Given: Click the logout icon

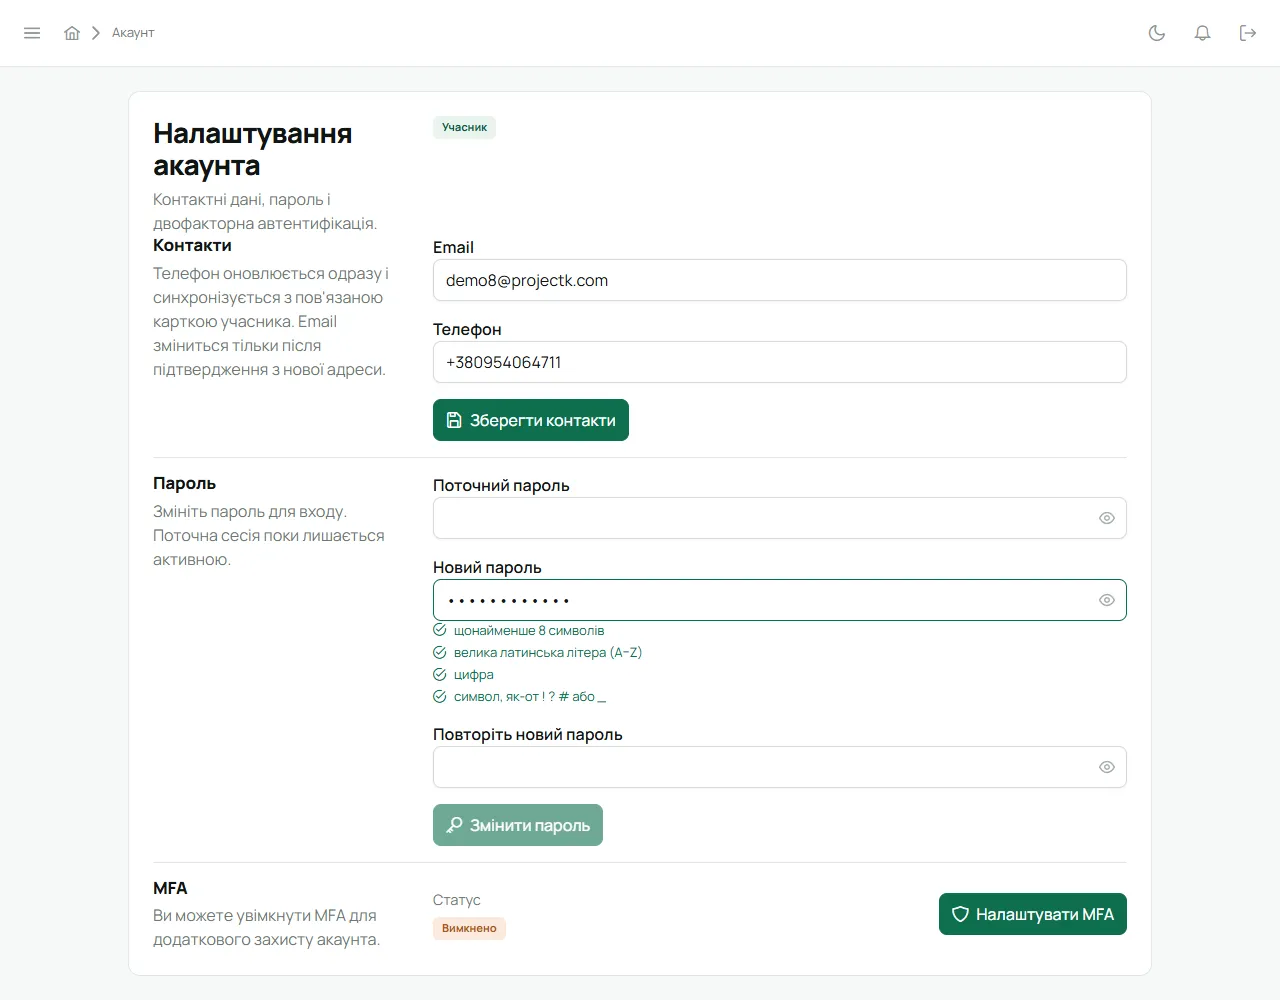Looking at the screenshot, I should (x=1248, y=33).
